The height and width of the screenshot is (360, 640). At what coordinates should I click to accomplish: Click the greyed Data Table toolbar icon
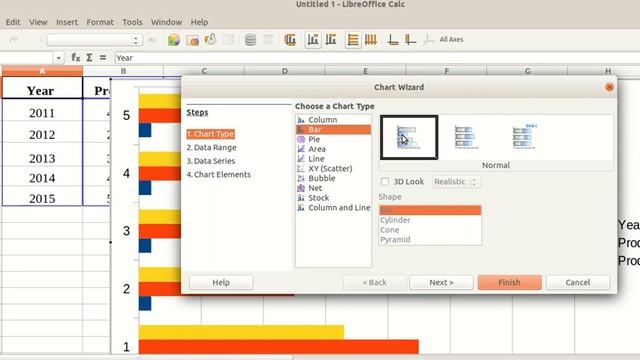tap(268, 40)
